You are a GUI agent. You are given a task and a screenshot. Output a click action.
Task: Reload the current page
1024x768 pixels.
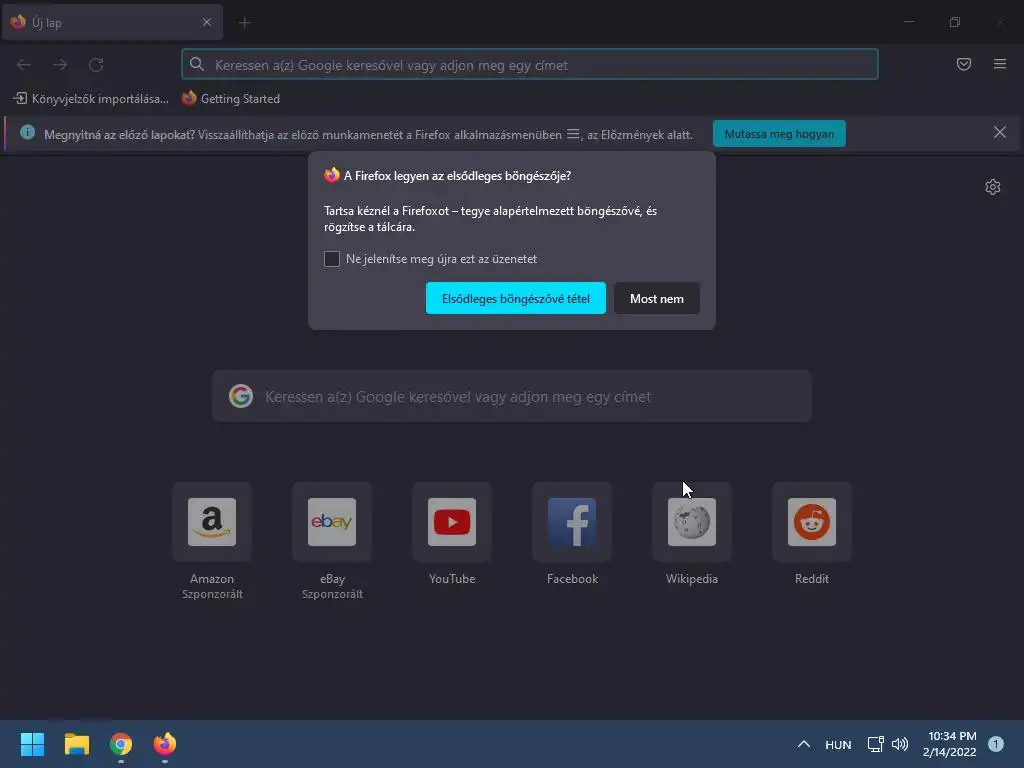pos(96,65)
